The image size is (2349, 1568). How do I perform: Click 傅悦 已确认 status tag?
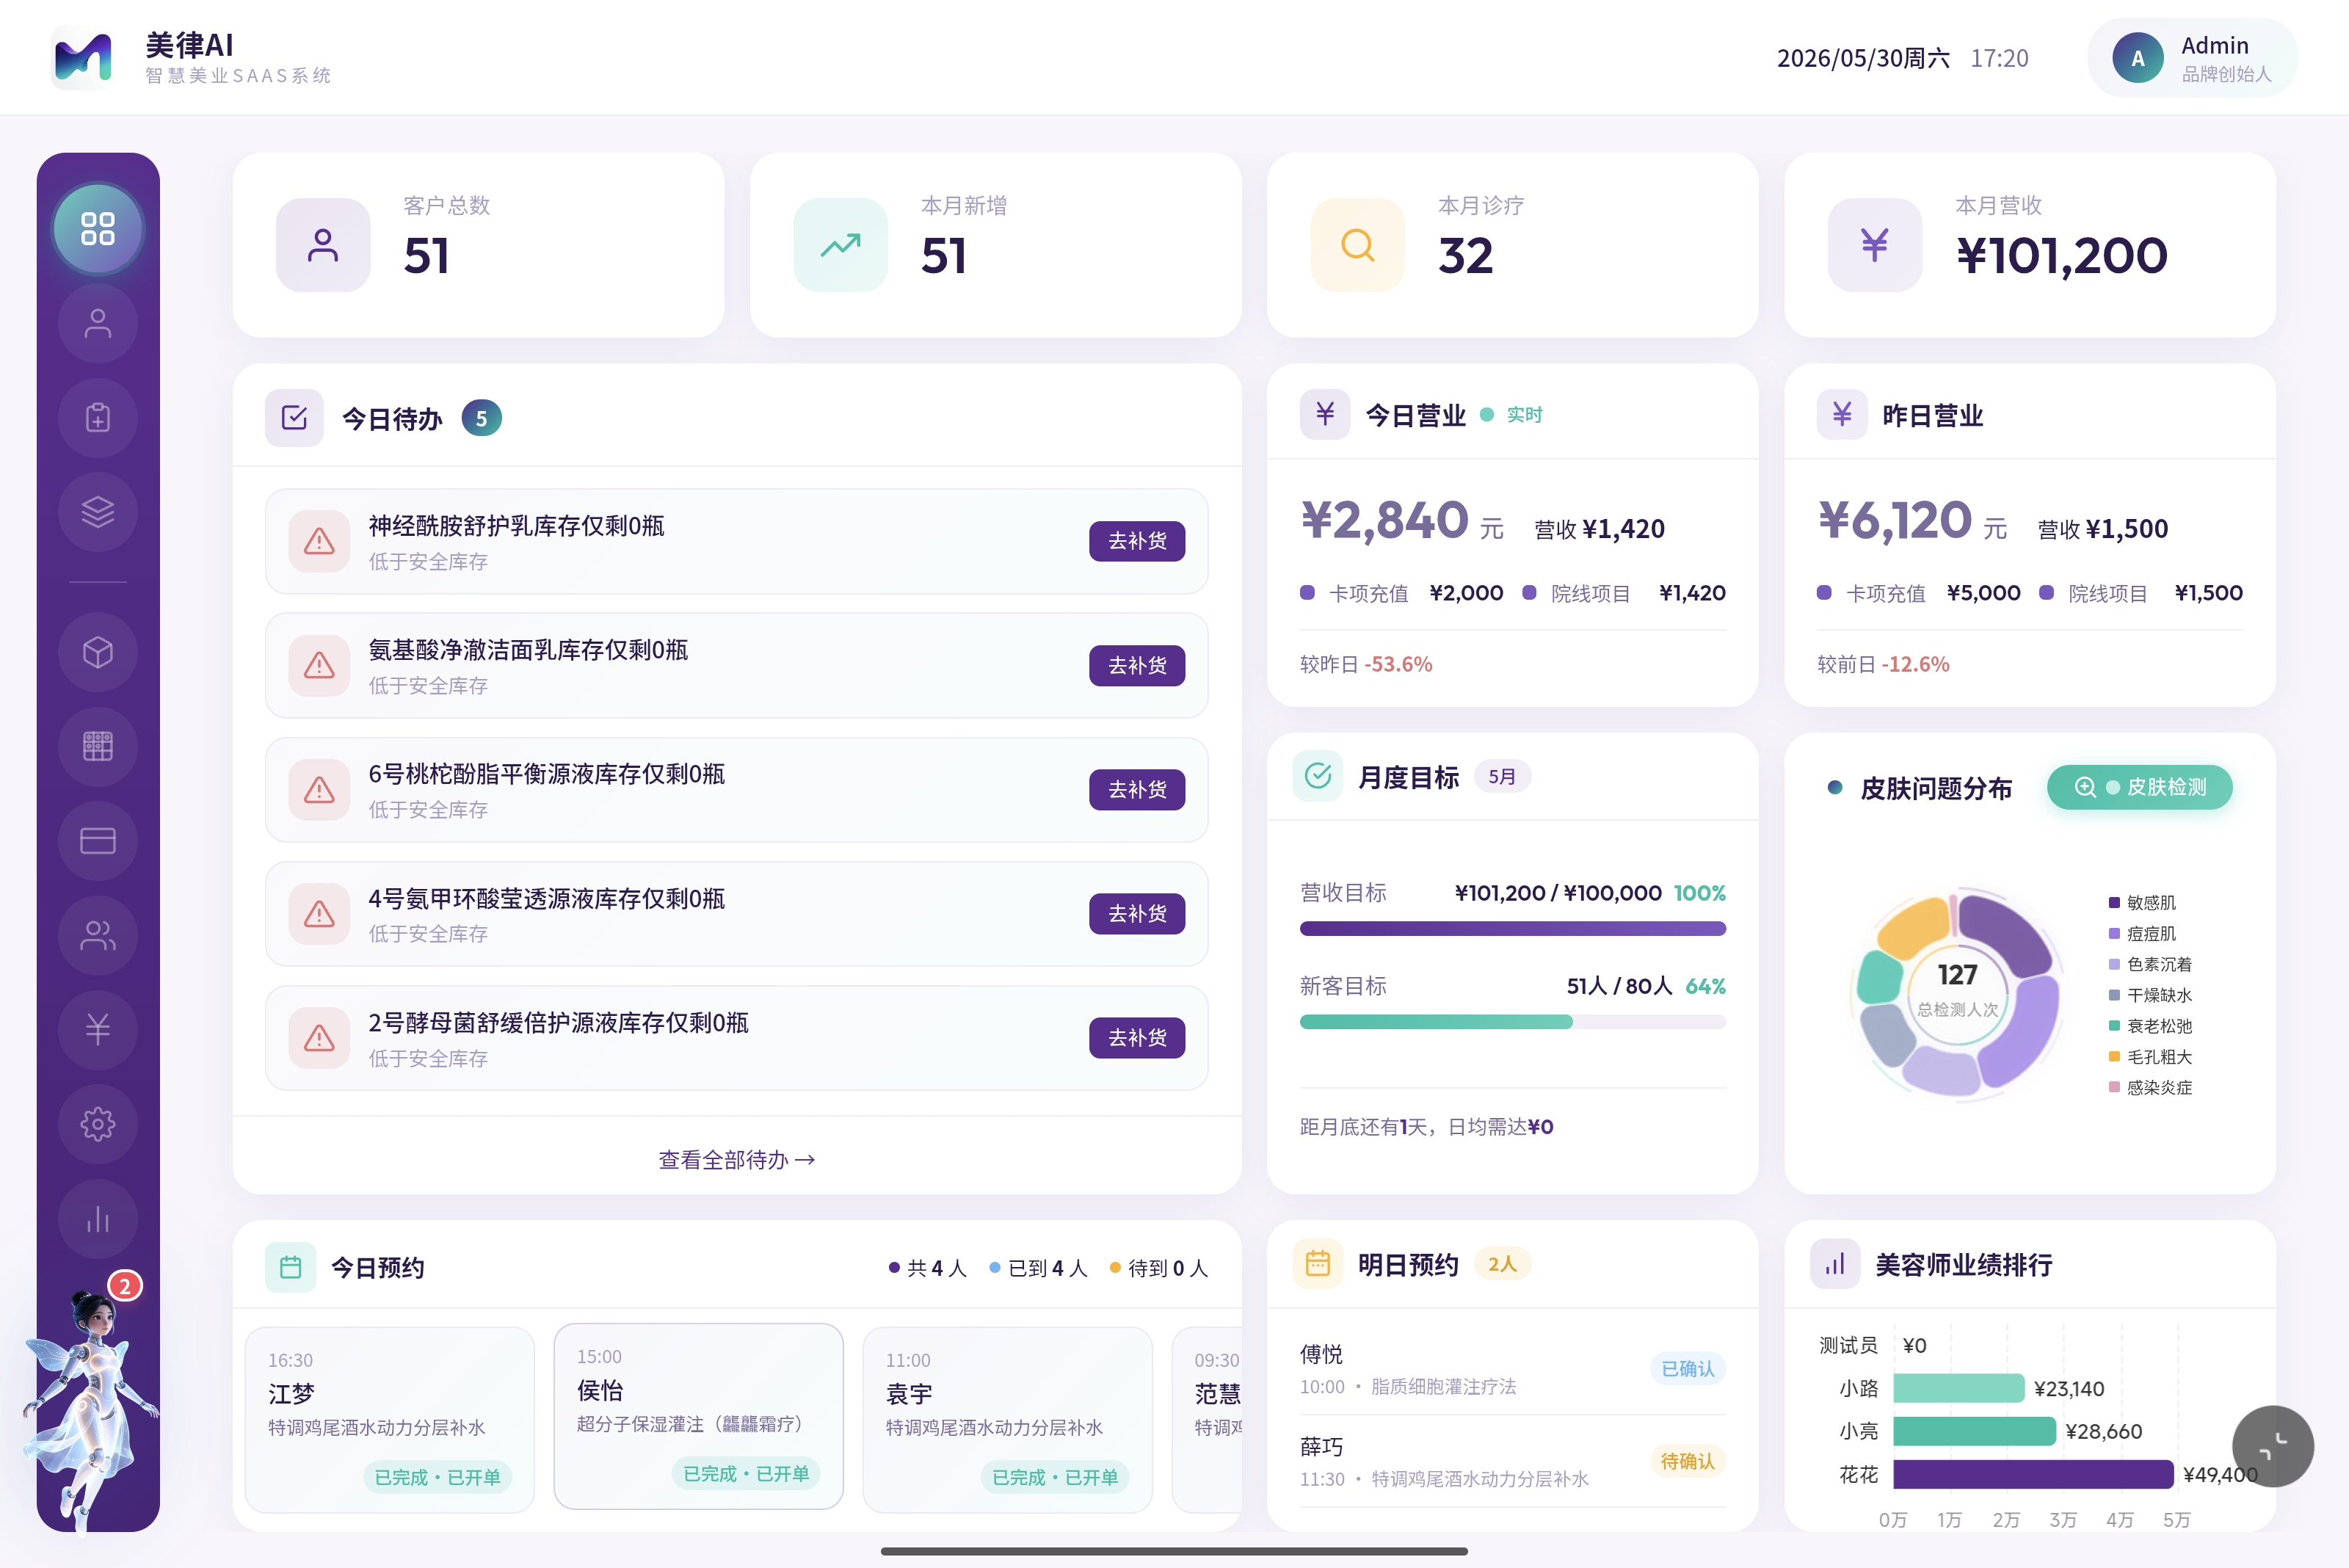click(x=1687, y=1368)
